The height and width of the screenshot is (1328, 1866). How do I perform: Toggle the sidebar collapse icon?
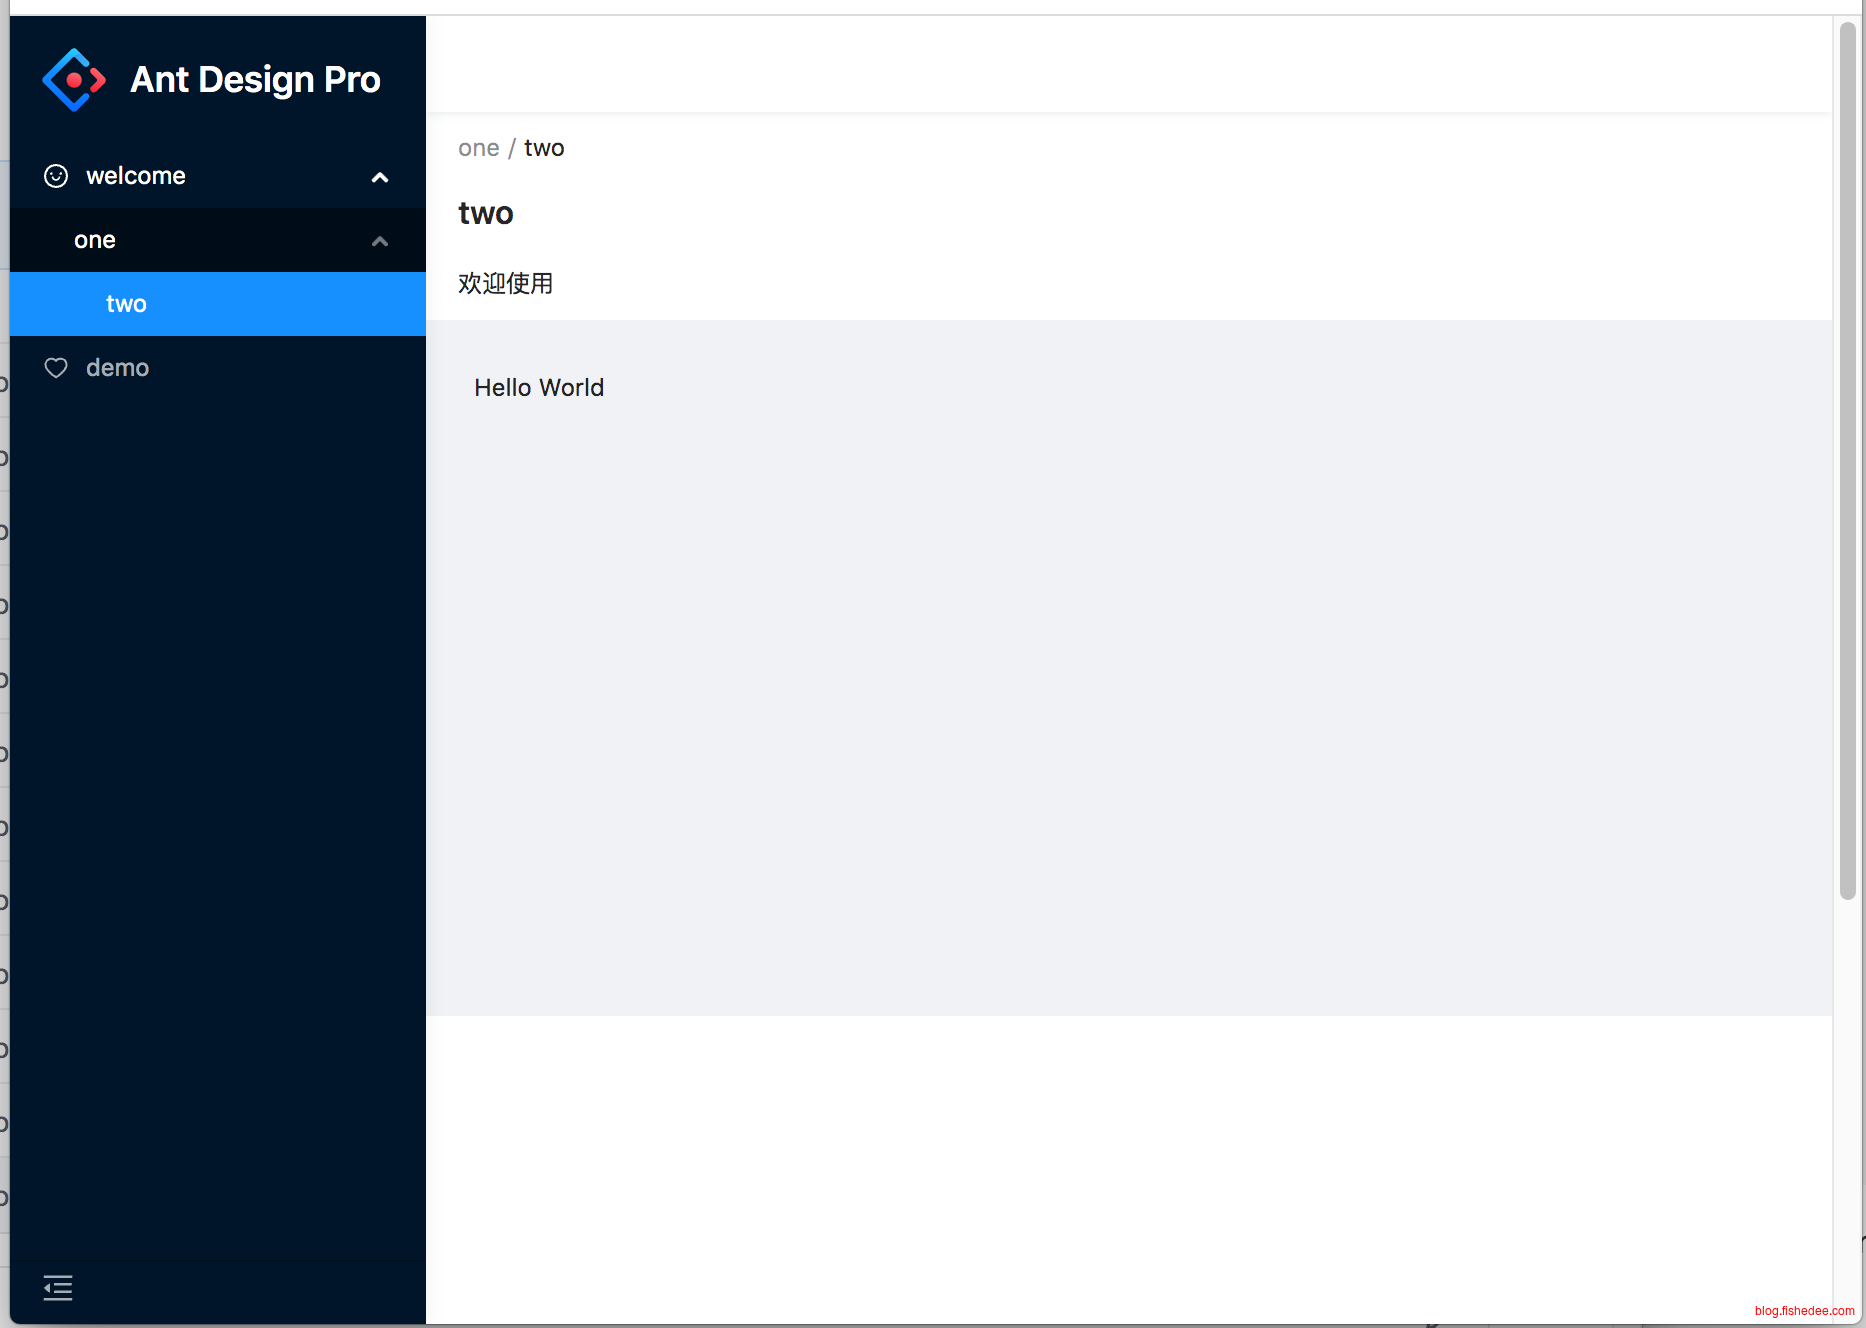point(58,1288)
